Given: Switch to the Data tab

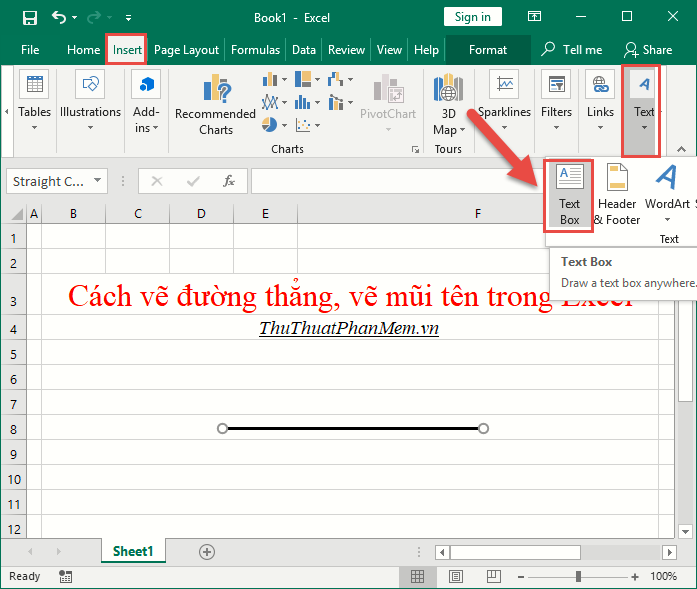Looking at the screenshot, I should (x=304, y=50).
